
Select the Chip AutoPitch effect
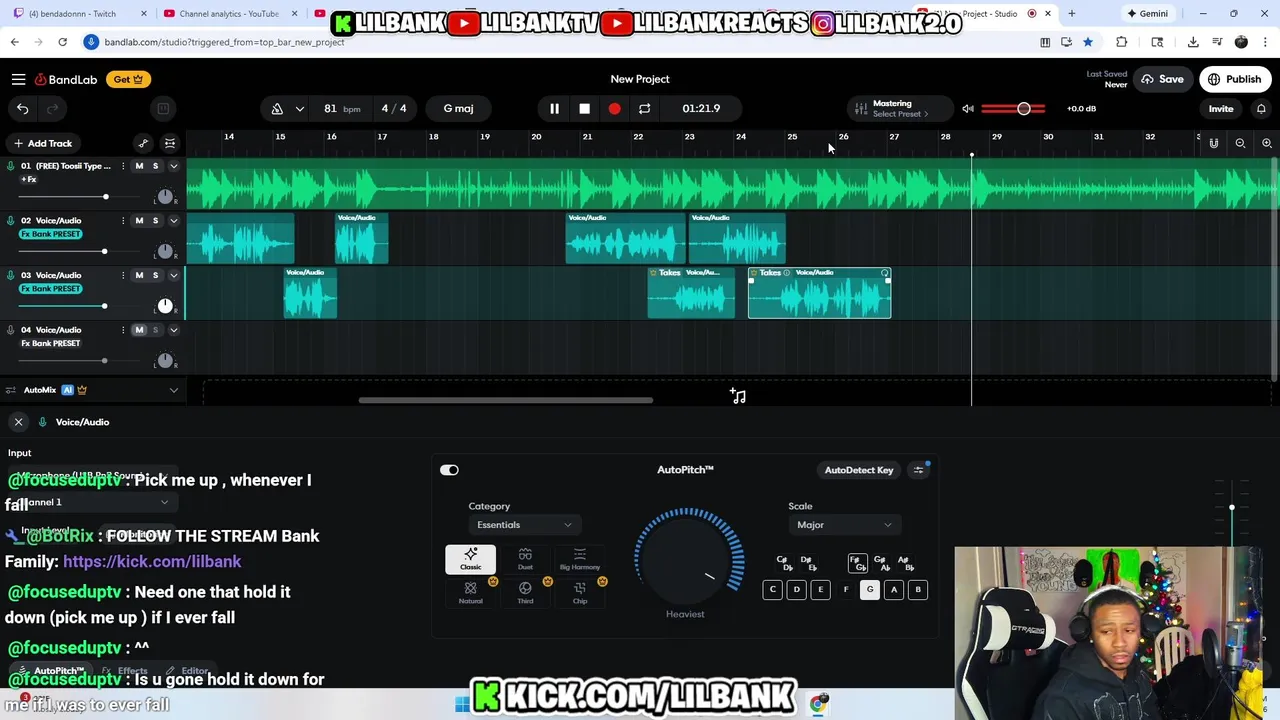pos(580,592)
